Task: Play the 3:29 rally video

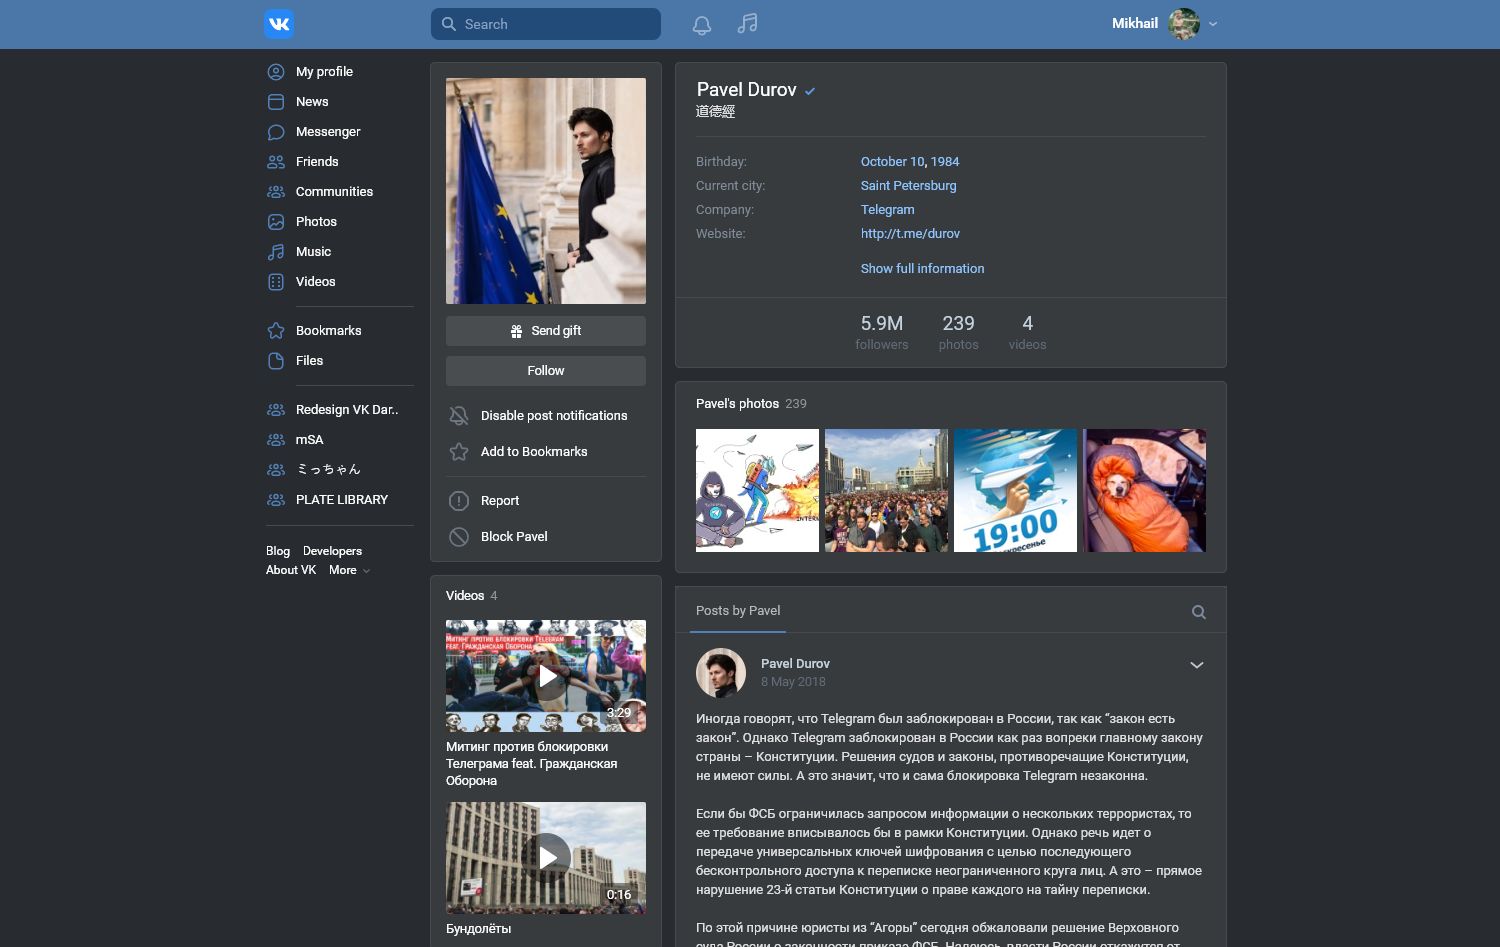Action: (546, 676)
